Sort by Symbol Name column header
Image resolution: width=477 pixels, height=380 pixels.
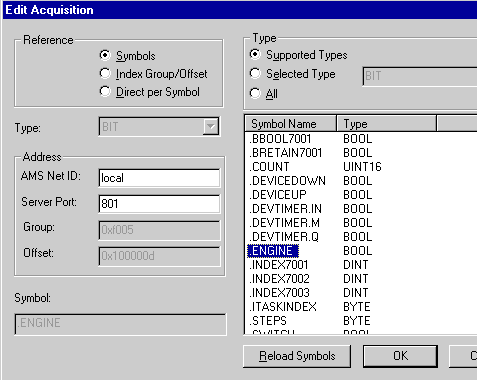[x=291, y=124]
